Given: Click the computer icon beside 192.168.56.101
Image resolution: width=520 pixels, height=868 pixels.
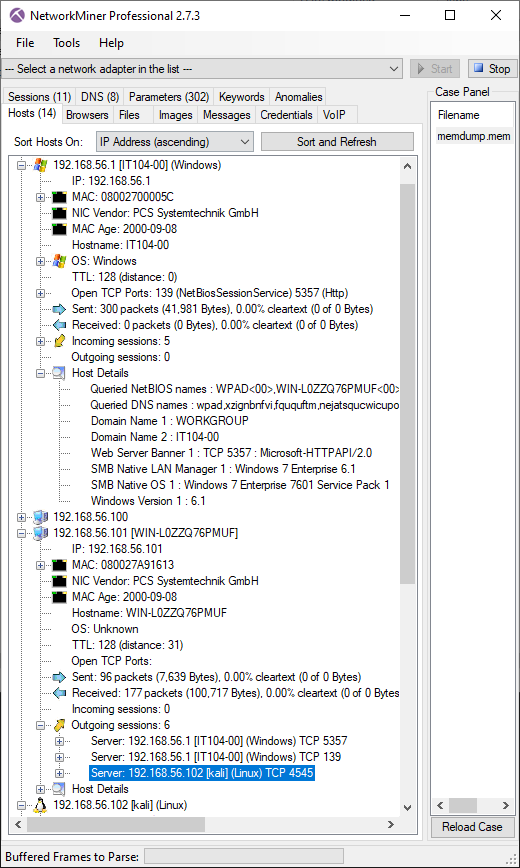Looking at the screenshot, I should [x=40, y=533].
